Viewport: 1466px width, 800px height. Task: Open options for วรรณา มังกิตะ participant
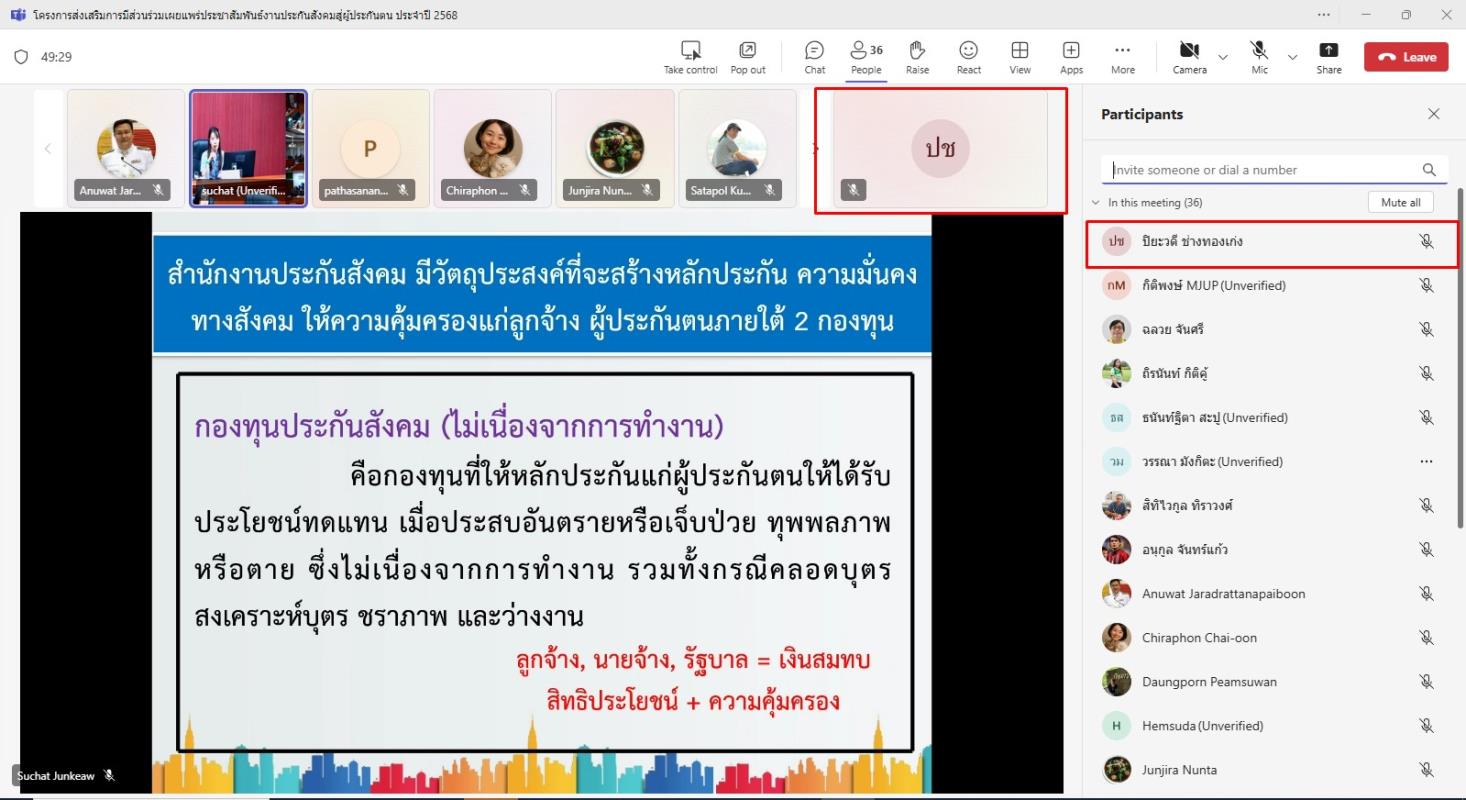coord(1426,462)
